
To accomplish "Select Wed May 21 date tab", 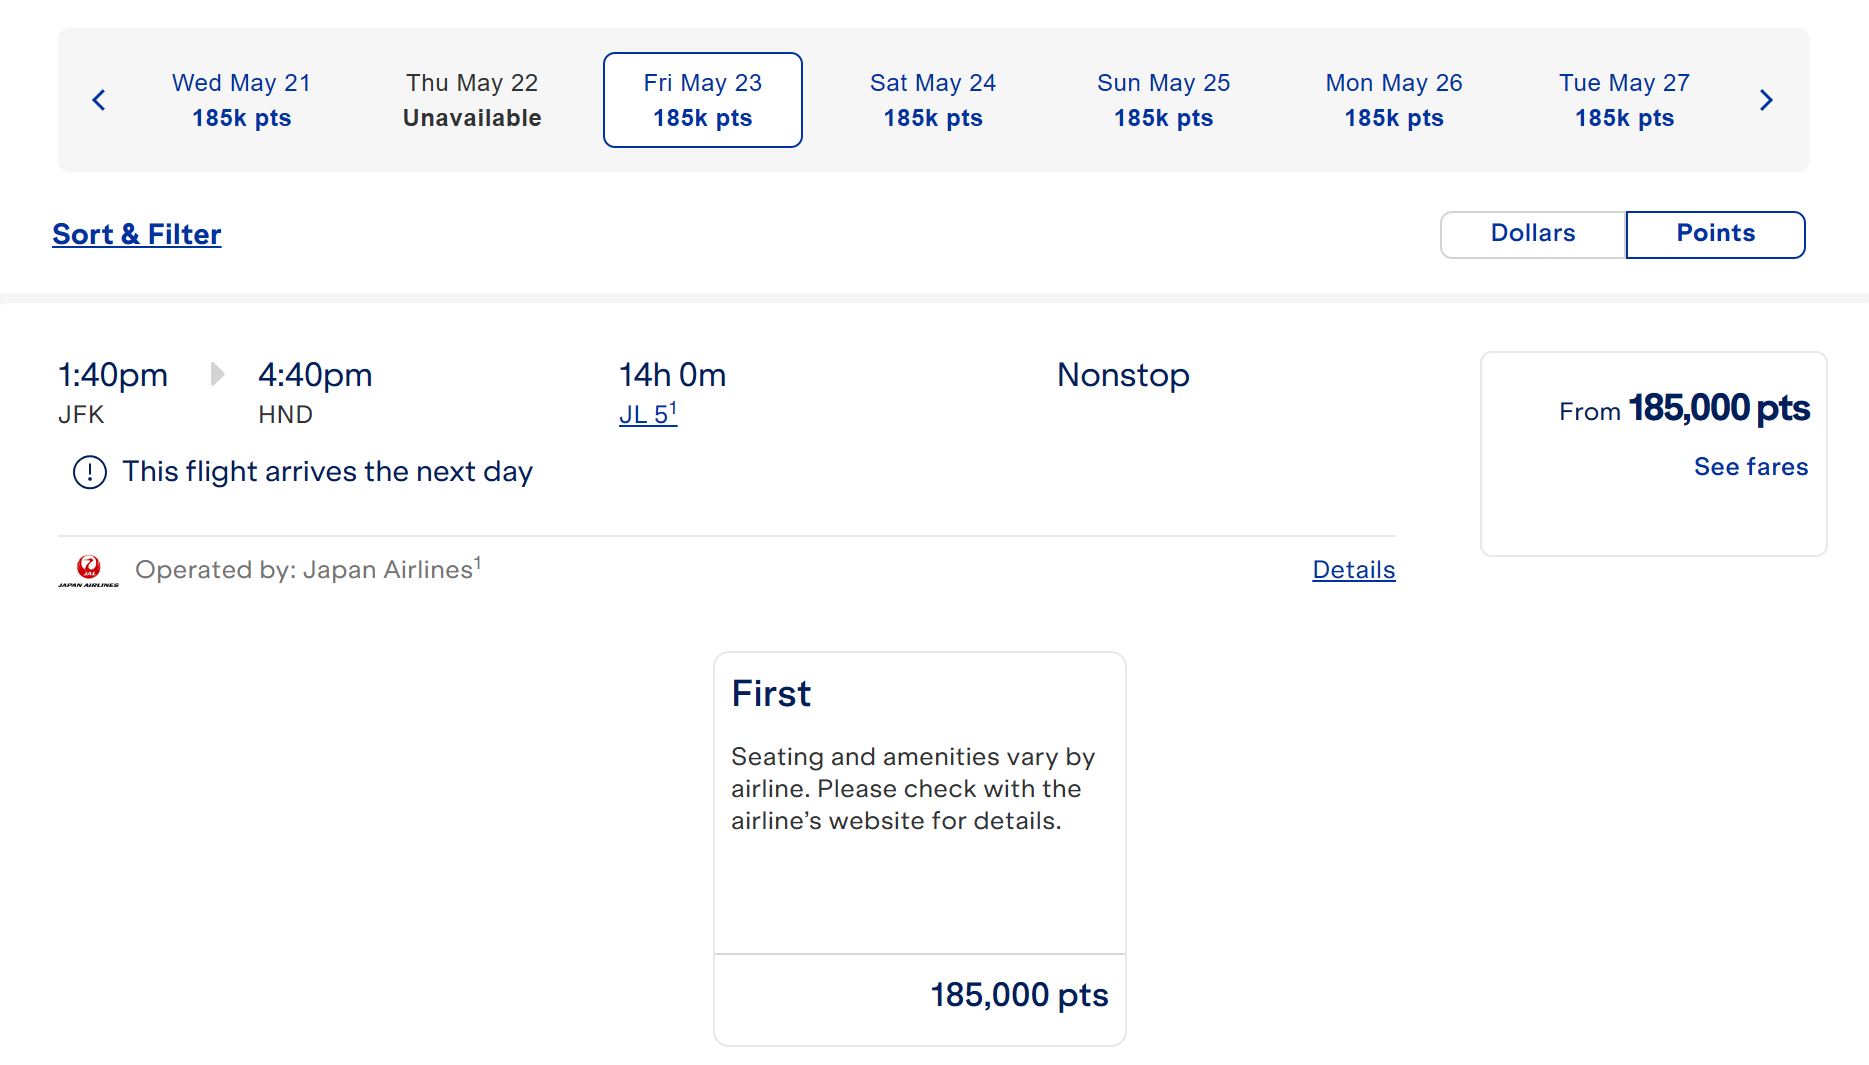I will pos(241,100).
